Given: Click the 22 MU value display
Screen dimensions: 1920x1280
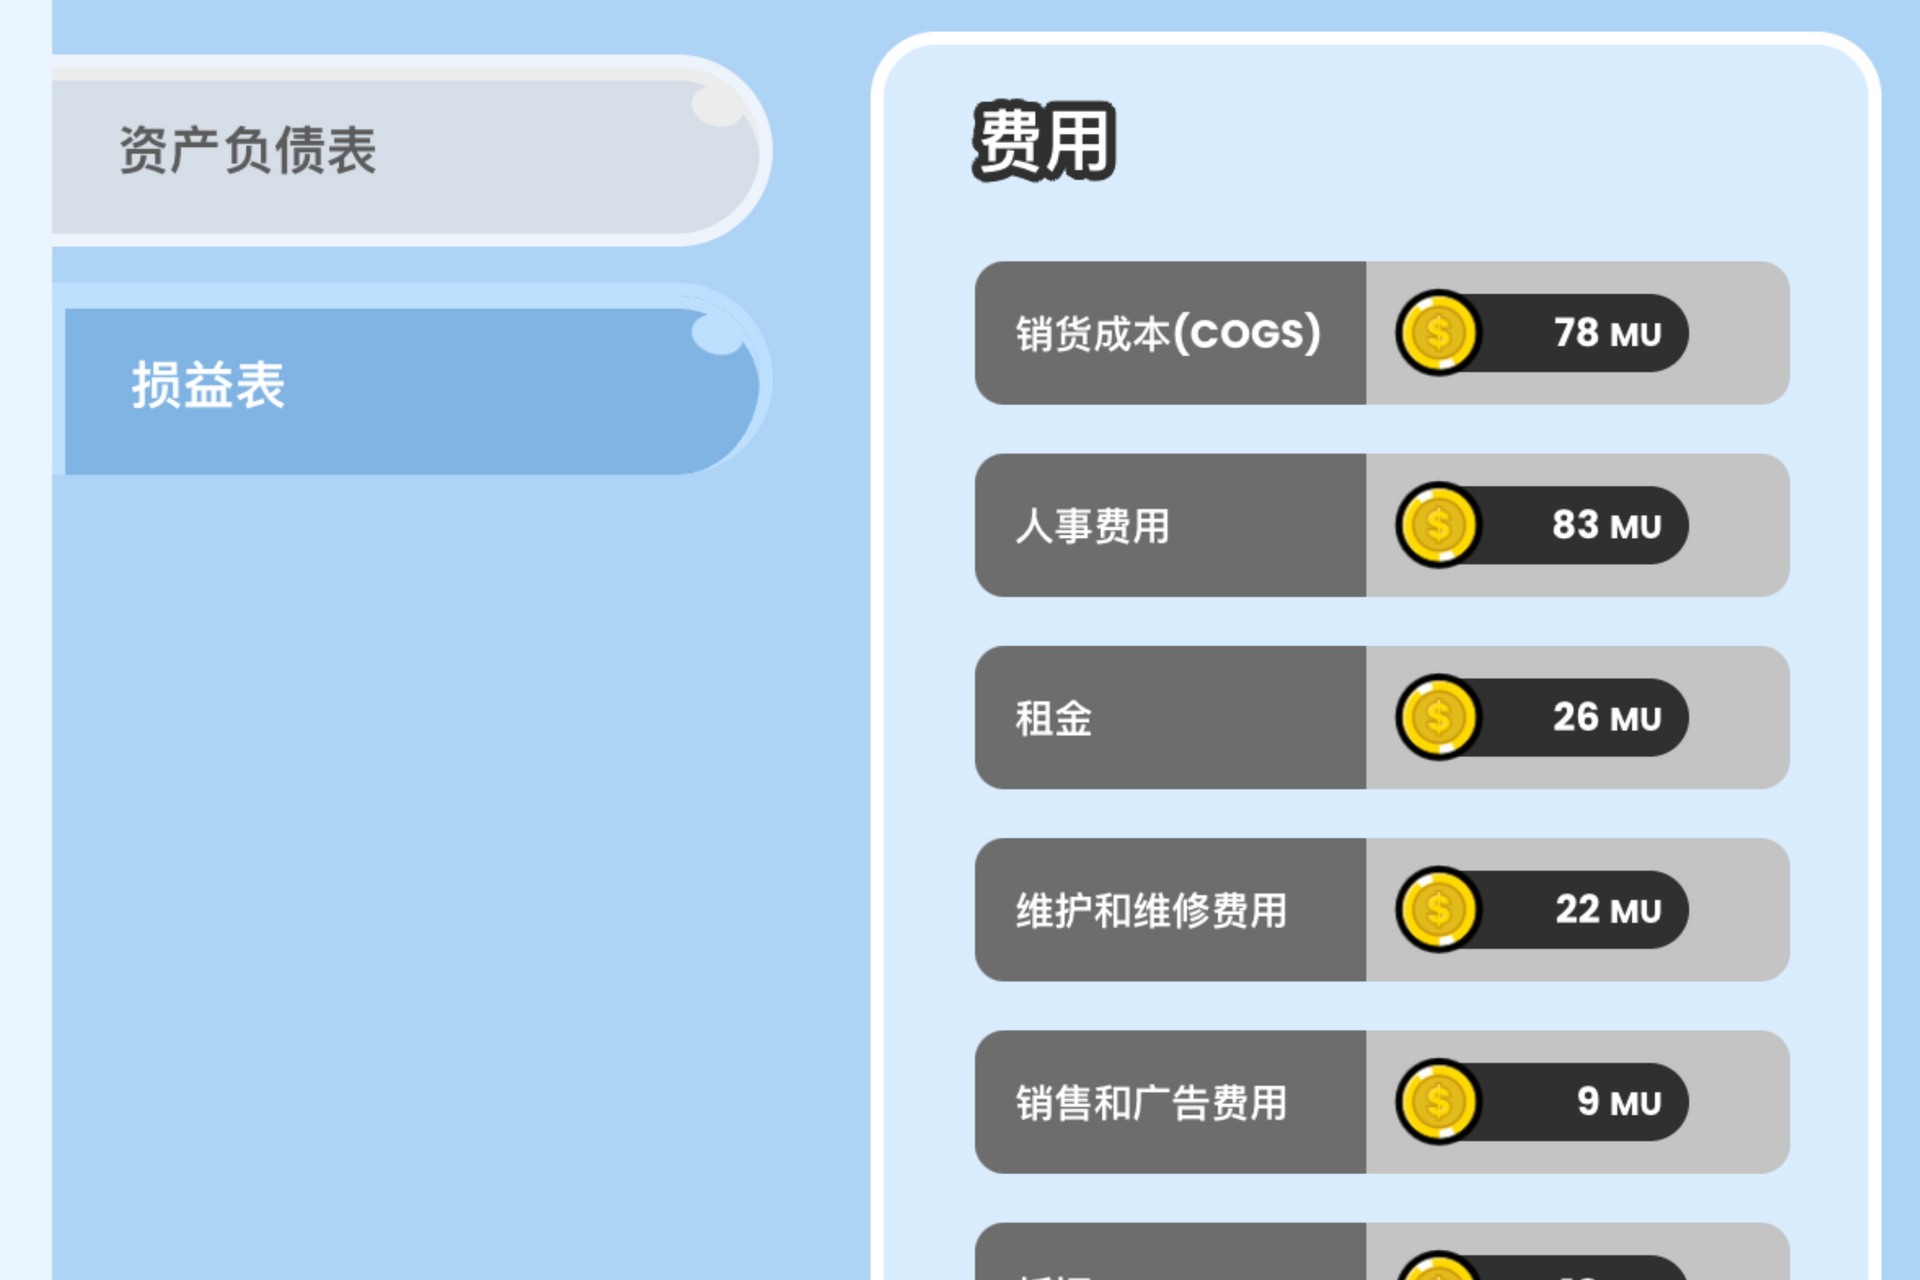Looking at the screenshot, I should tap(1610, 910).
